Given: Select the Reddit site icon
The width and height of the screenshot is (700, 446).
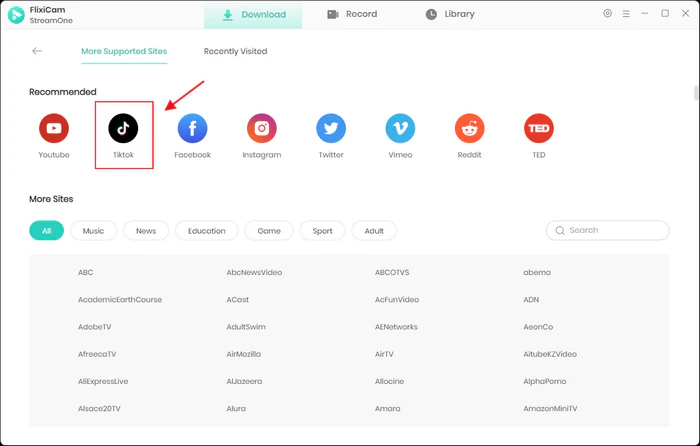Looking at the screenshot, I should coord(469,128).
